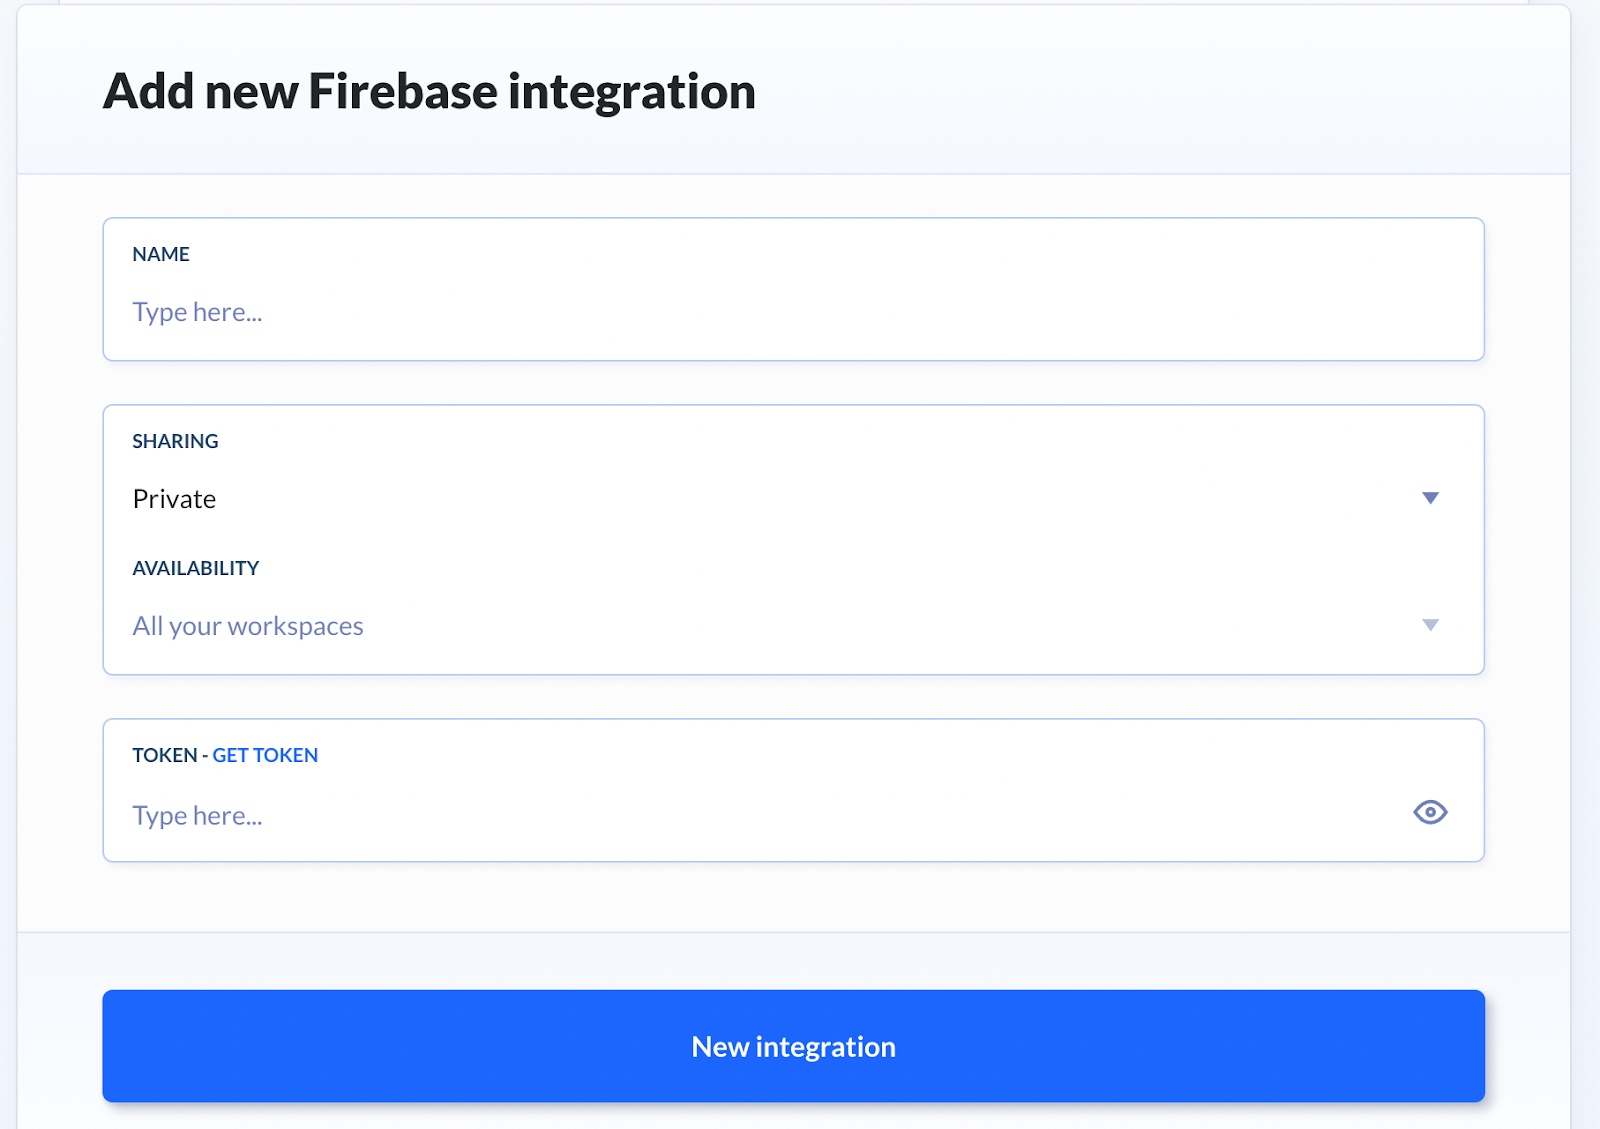Image resolution: width=1600 pixels, height=1129 pixels.
Task: Focus the Token placeholder text
Action: (x=197, y=816)
